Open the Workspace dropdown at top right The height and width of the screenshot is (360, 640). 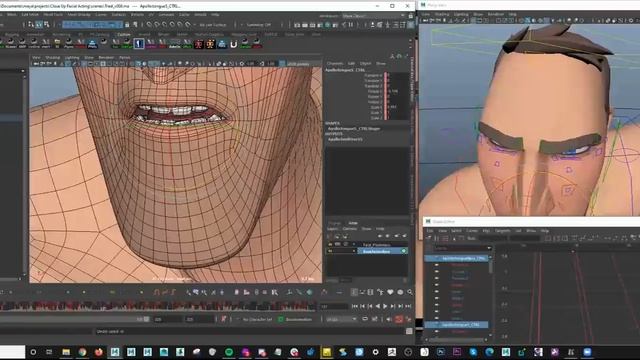[374, 16]
